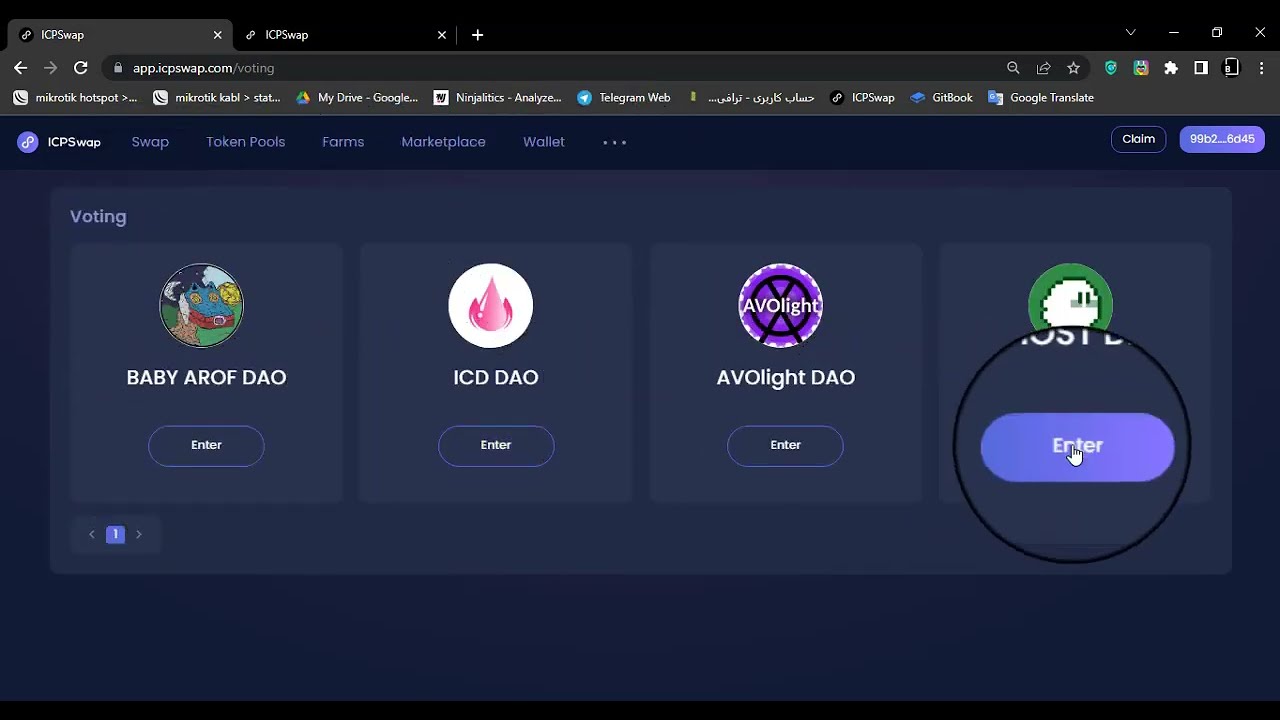Viewport: 1280px width, 720px height.
Task: Go to the next pagination page arrow
Action: 139,534
